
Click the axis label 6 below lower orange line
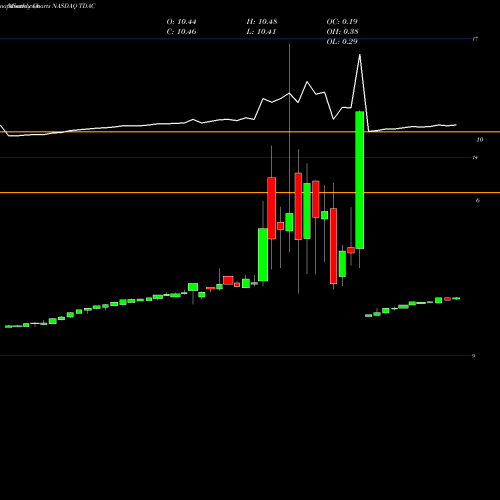click(478, 200)
